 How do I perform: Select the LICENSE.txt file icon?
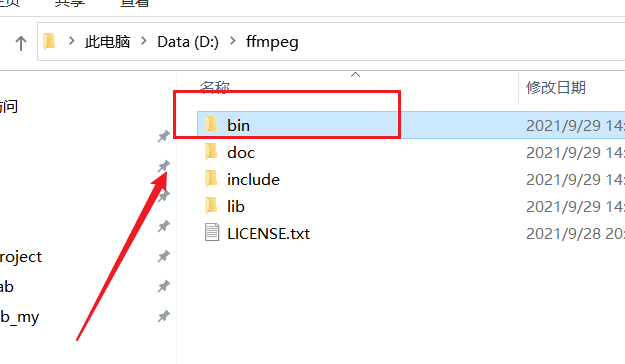(x=212, y=232)
